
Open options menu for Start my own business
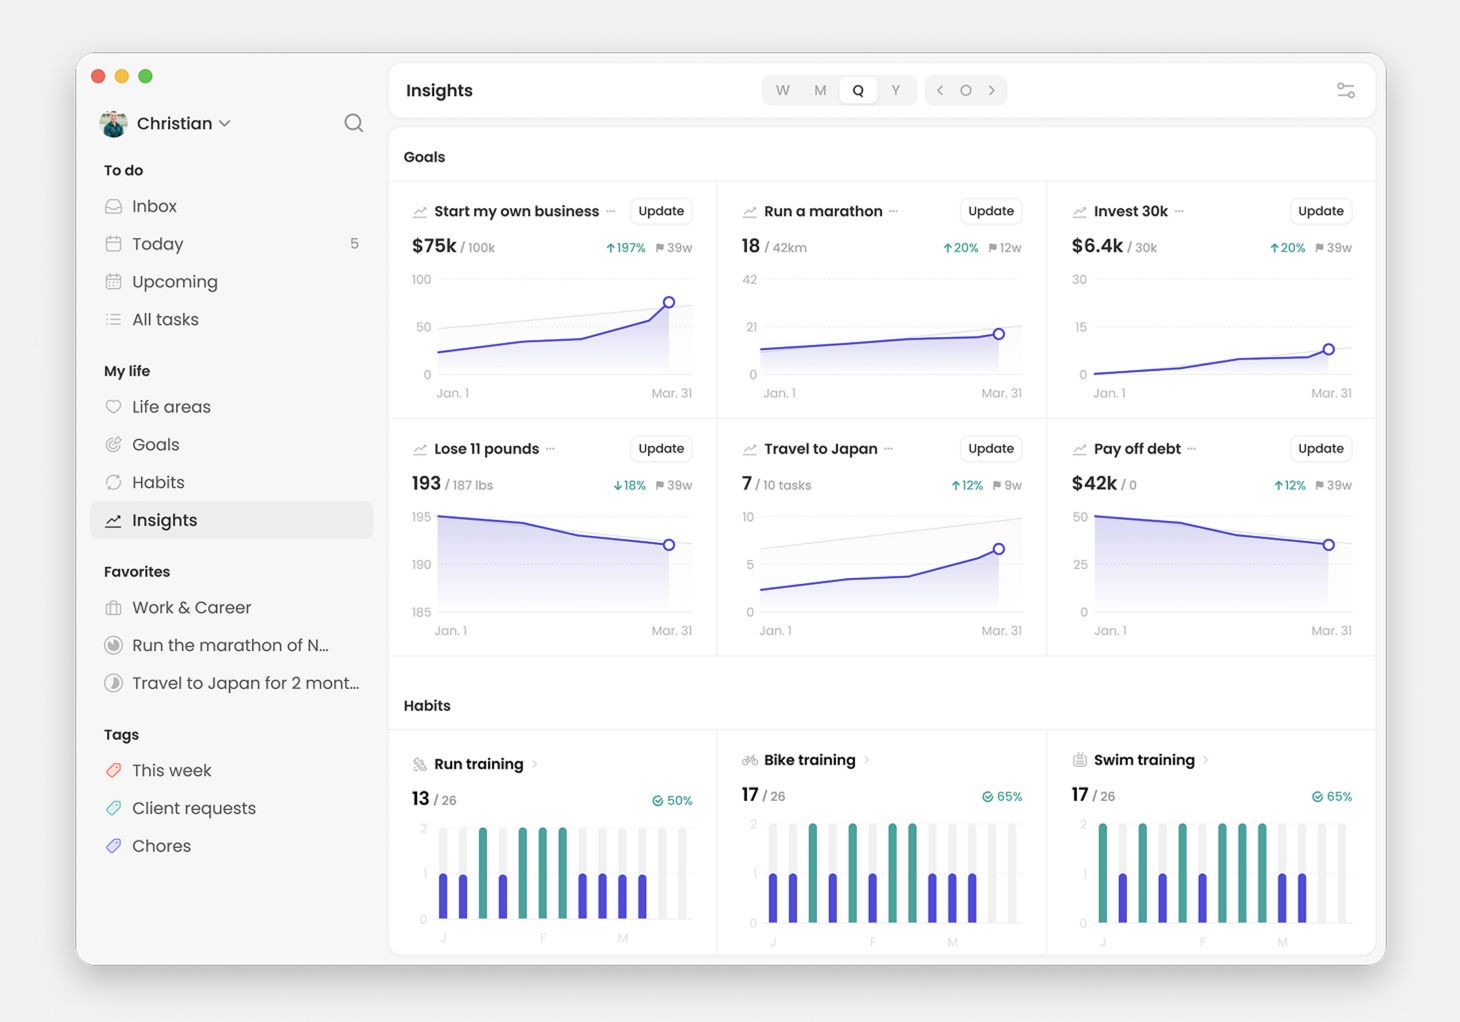tap(611, 211)
